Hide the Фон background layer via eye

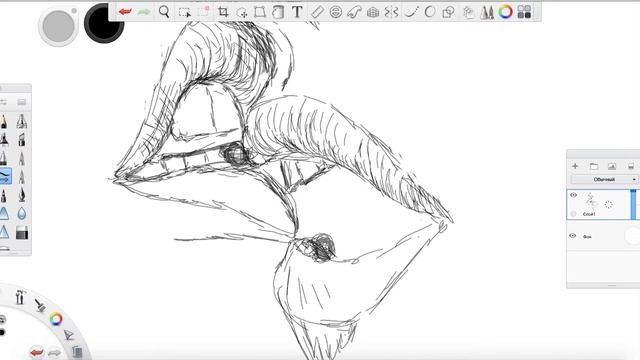pyautogui.click(x=573, y=236)
